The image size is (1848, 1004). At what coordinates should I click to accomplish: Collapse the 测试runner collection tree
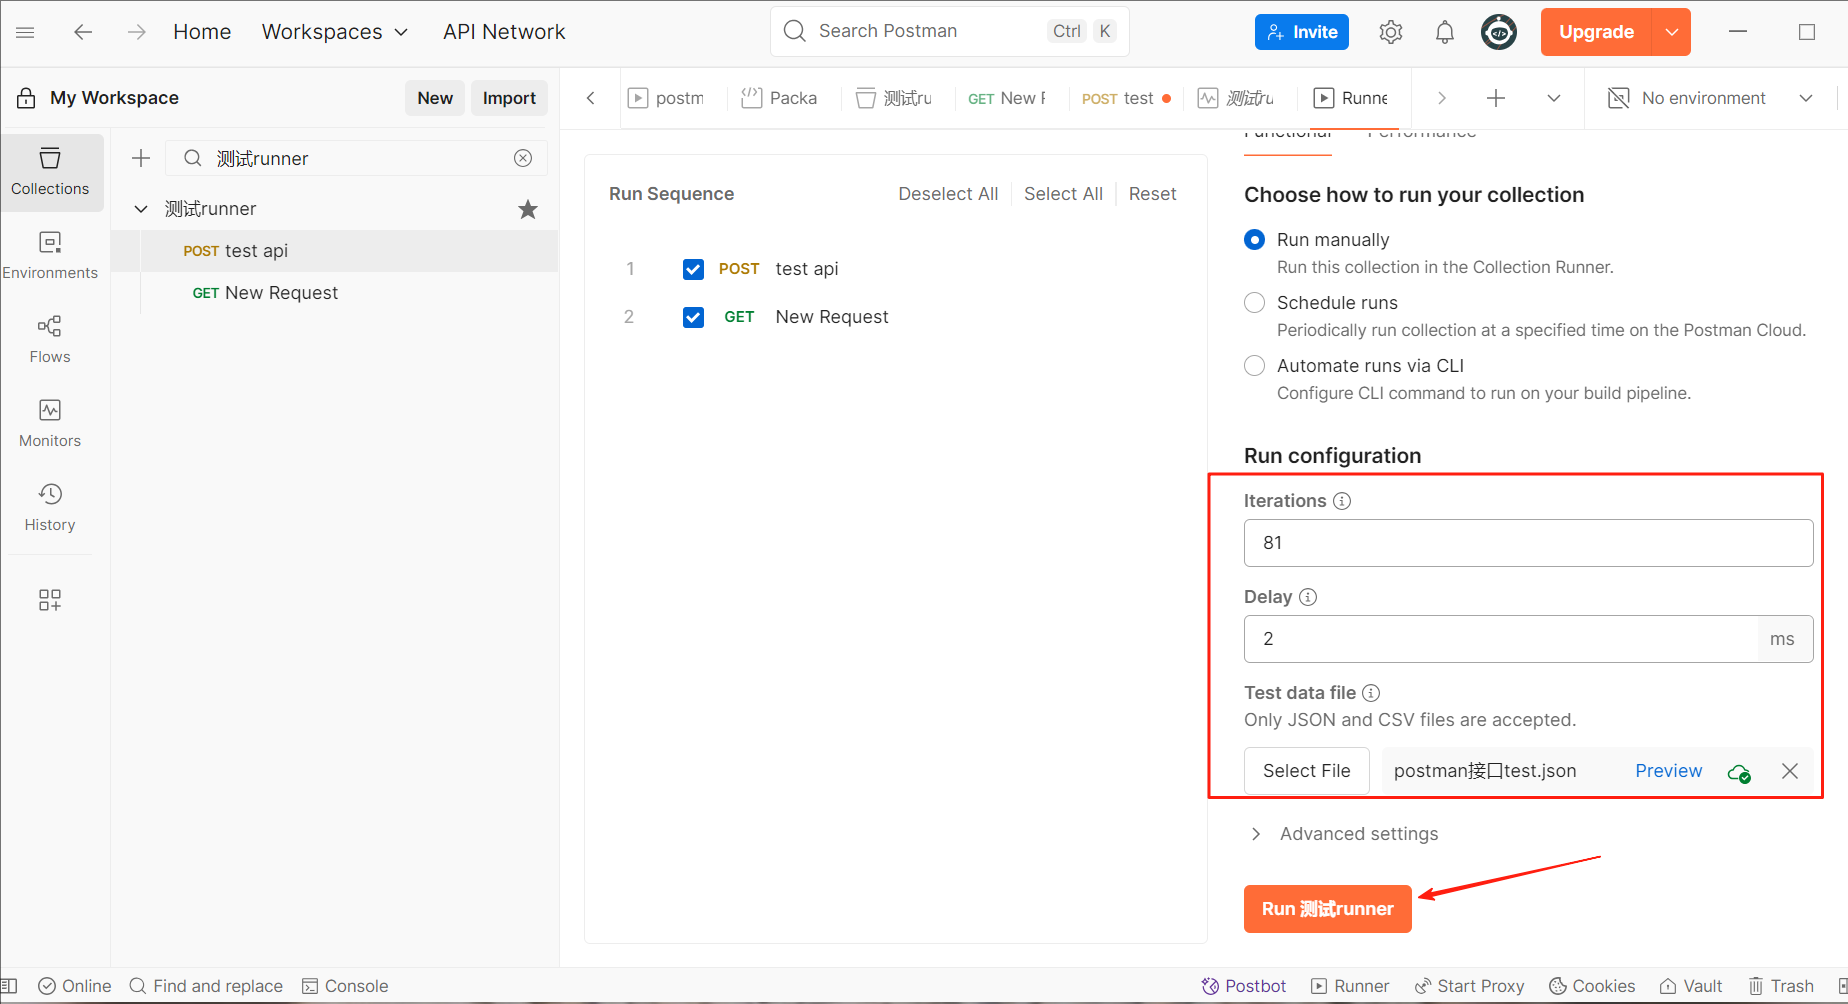coord(141,209)
